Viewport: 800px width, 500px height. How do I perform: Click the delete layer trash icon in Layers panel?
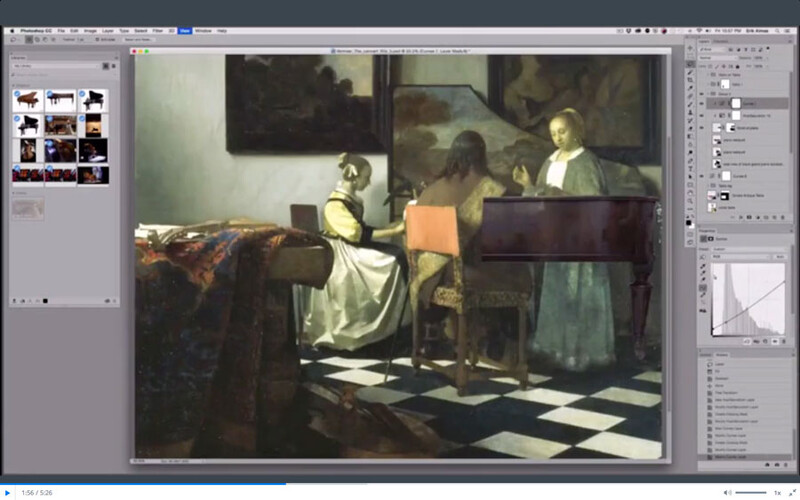coord(782,217)
